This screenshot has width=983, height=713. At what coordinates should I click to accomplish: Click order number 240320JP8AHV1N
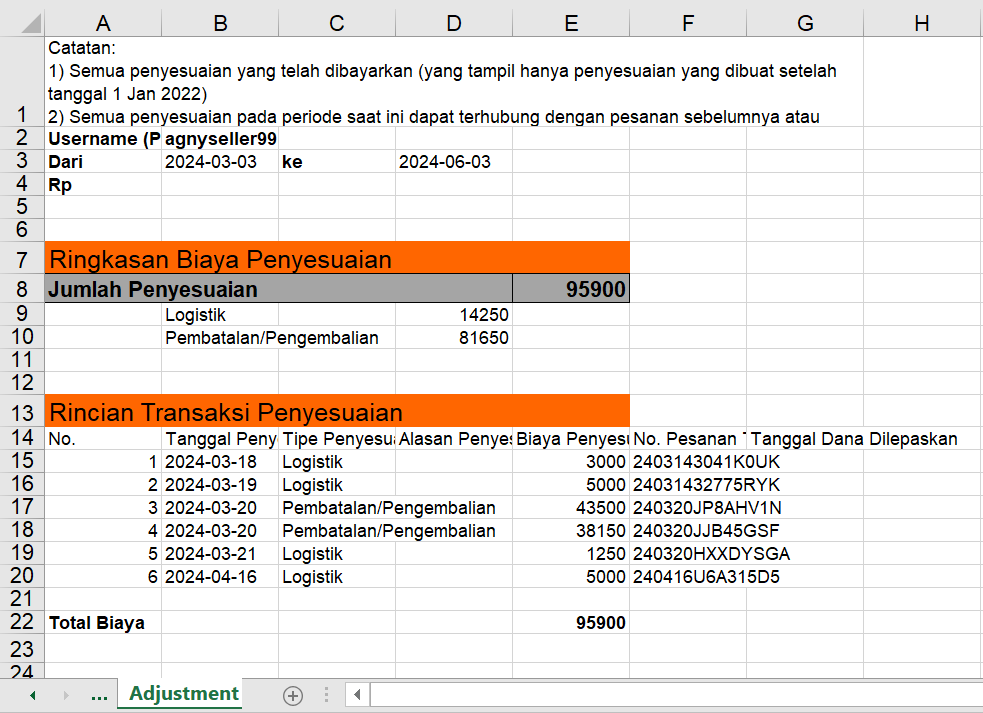pos(707,507)
